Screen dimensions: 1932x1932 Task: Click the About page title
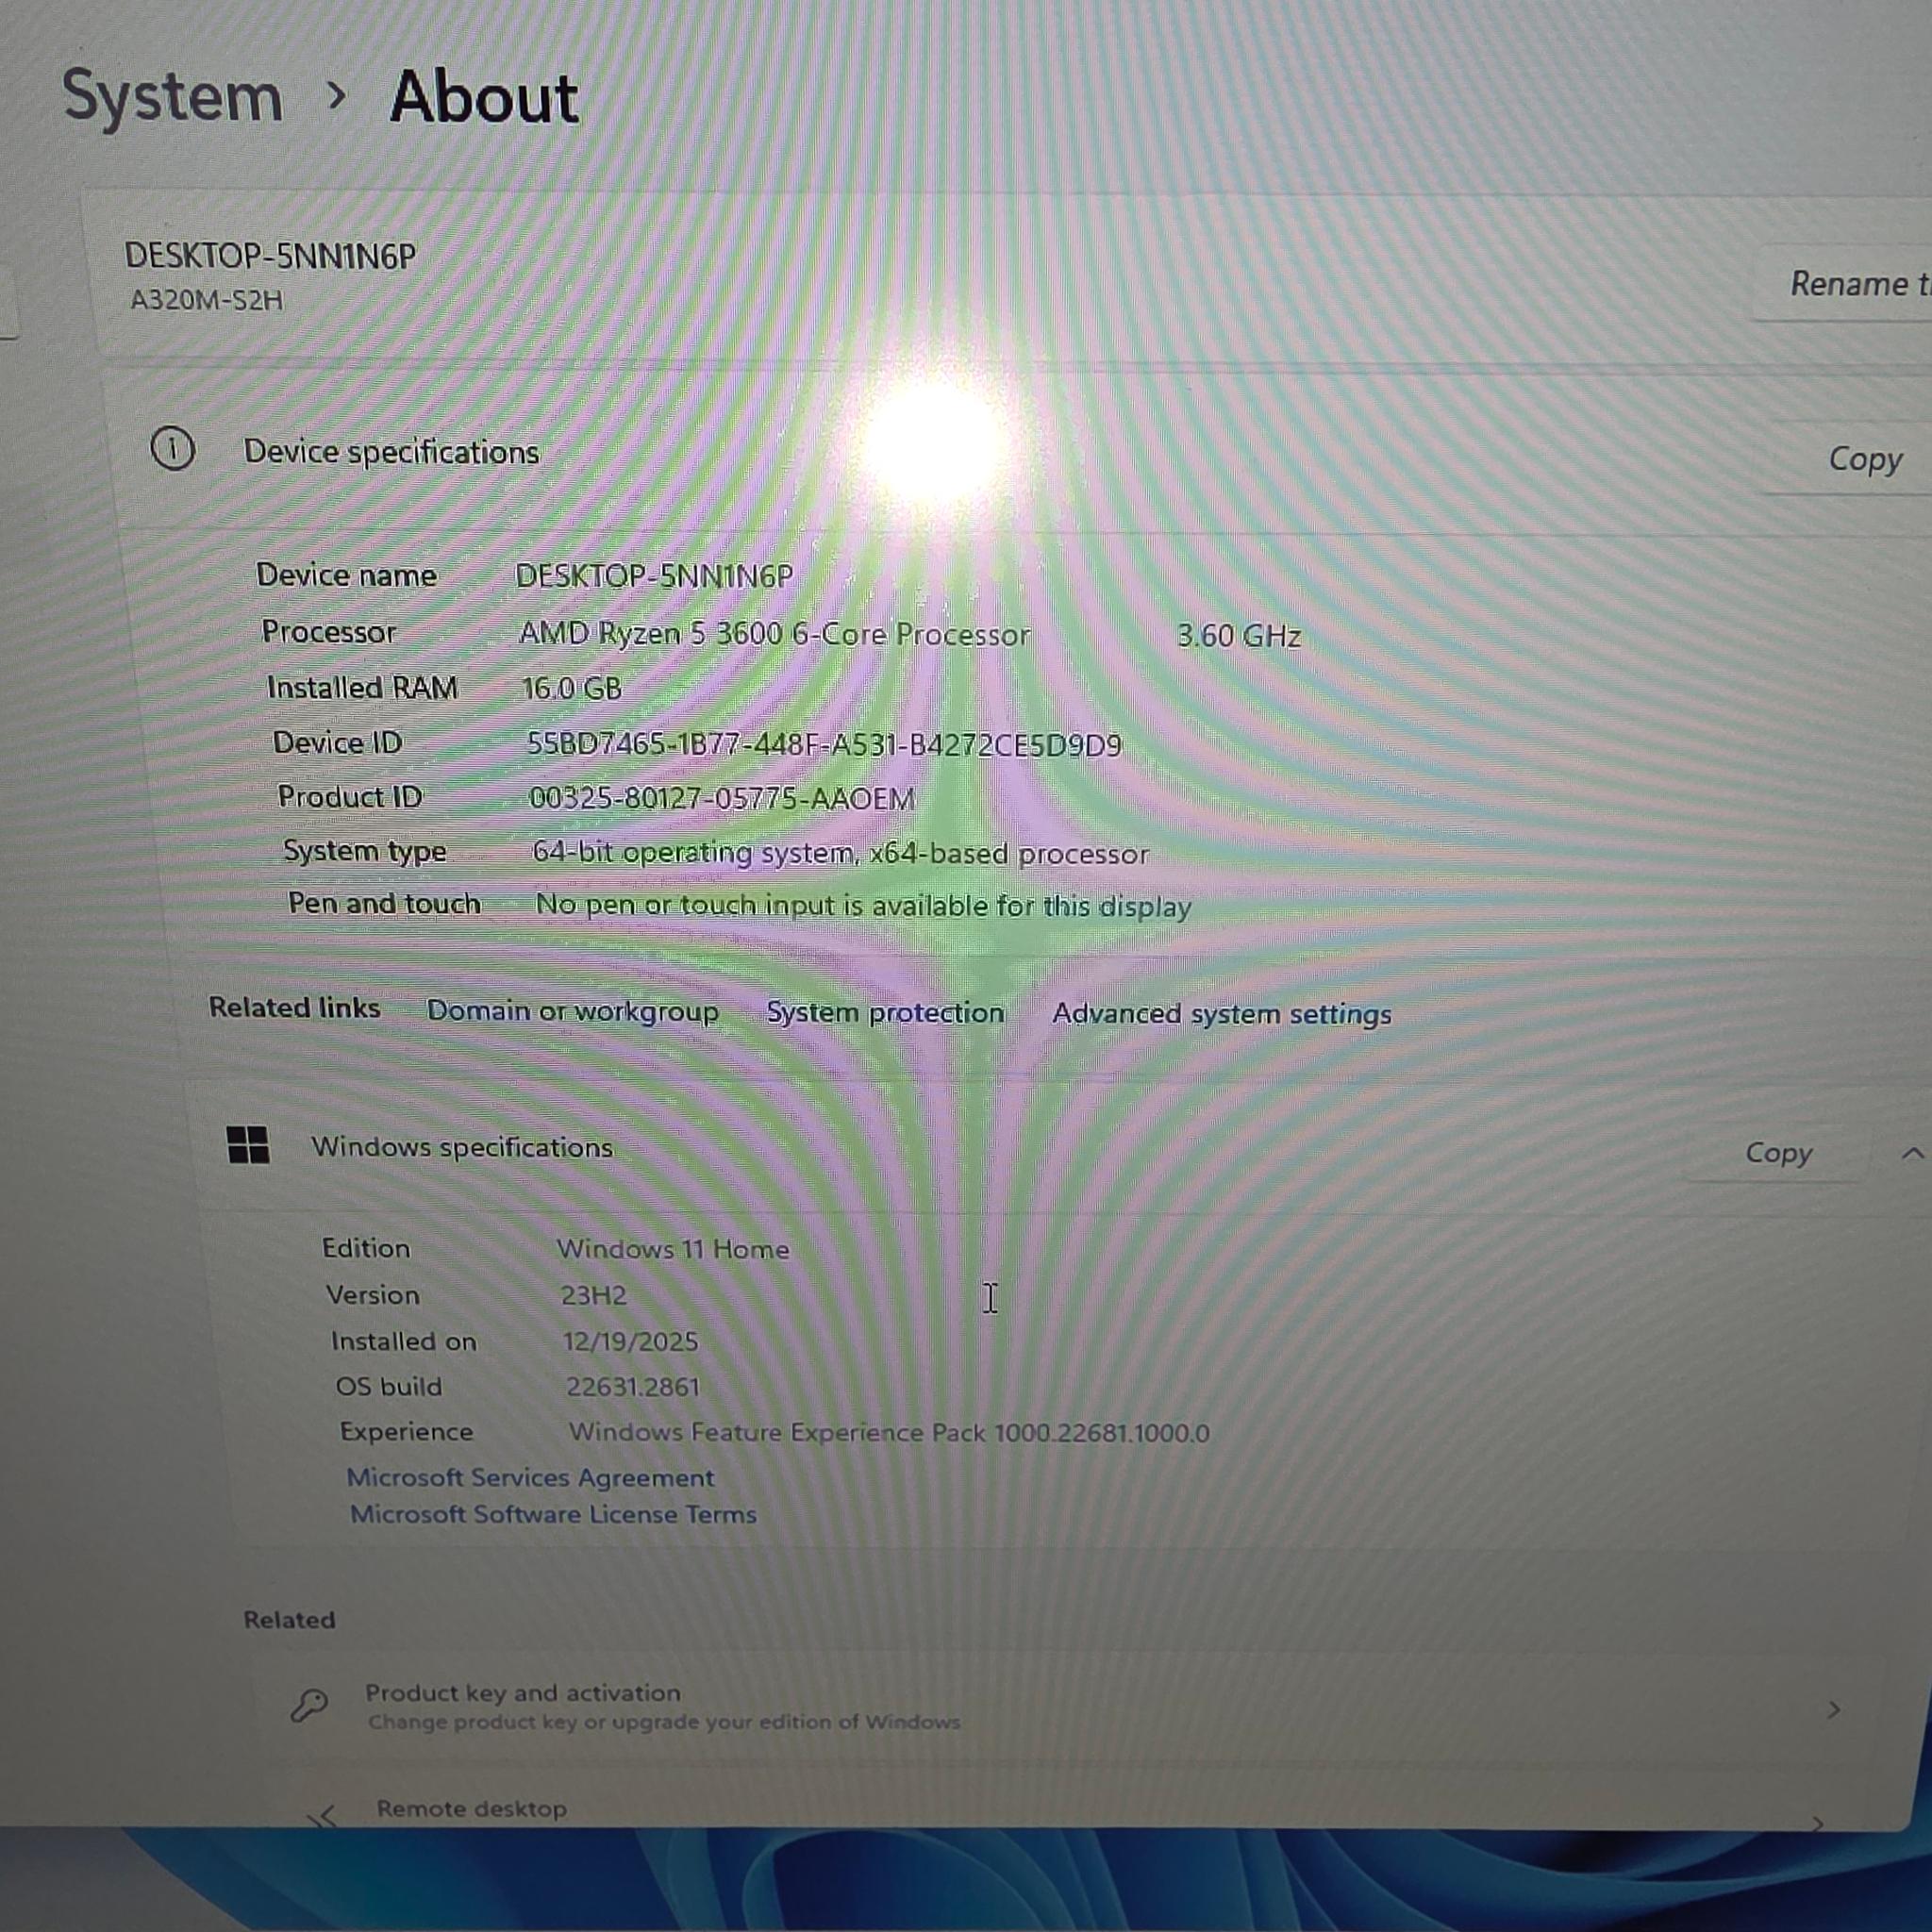(x=484, y=98)
